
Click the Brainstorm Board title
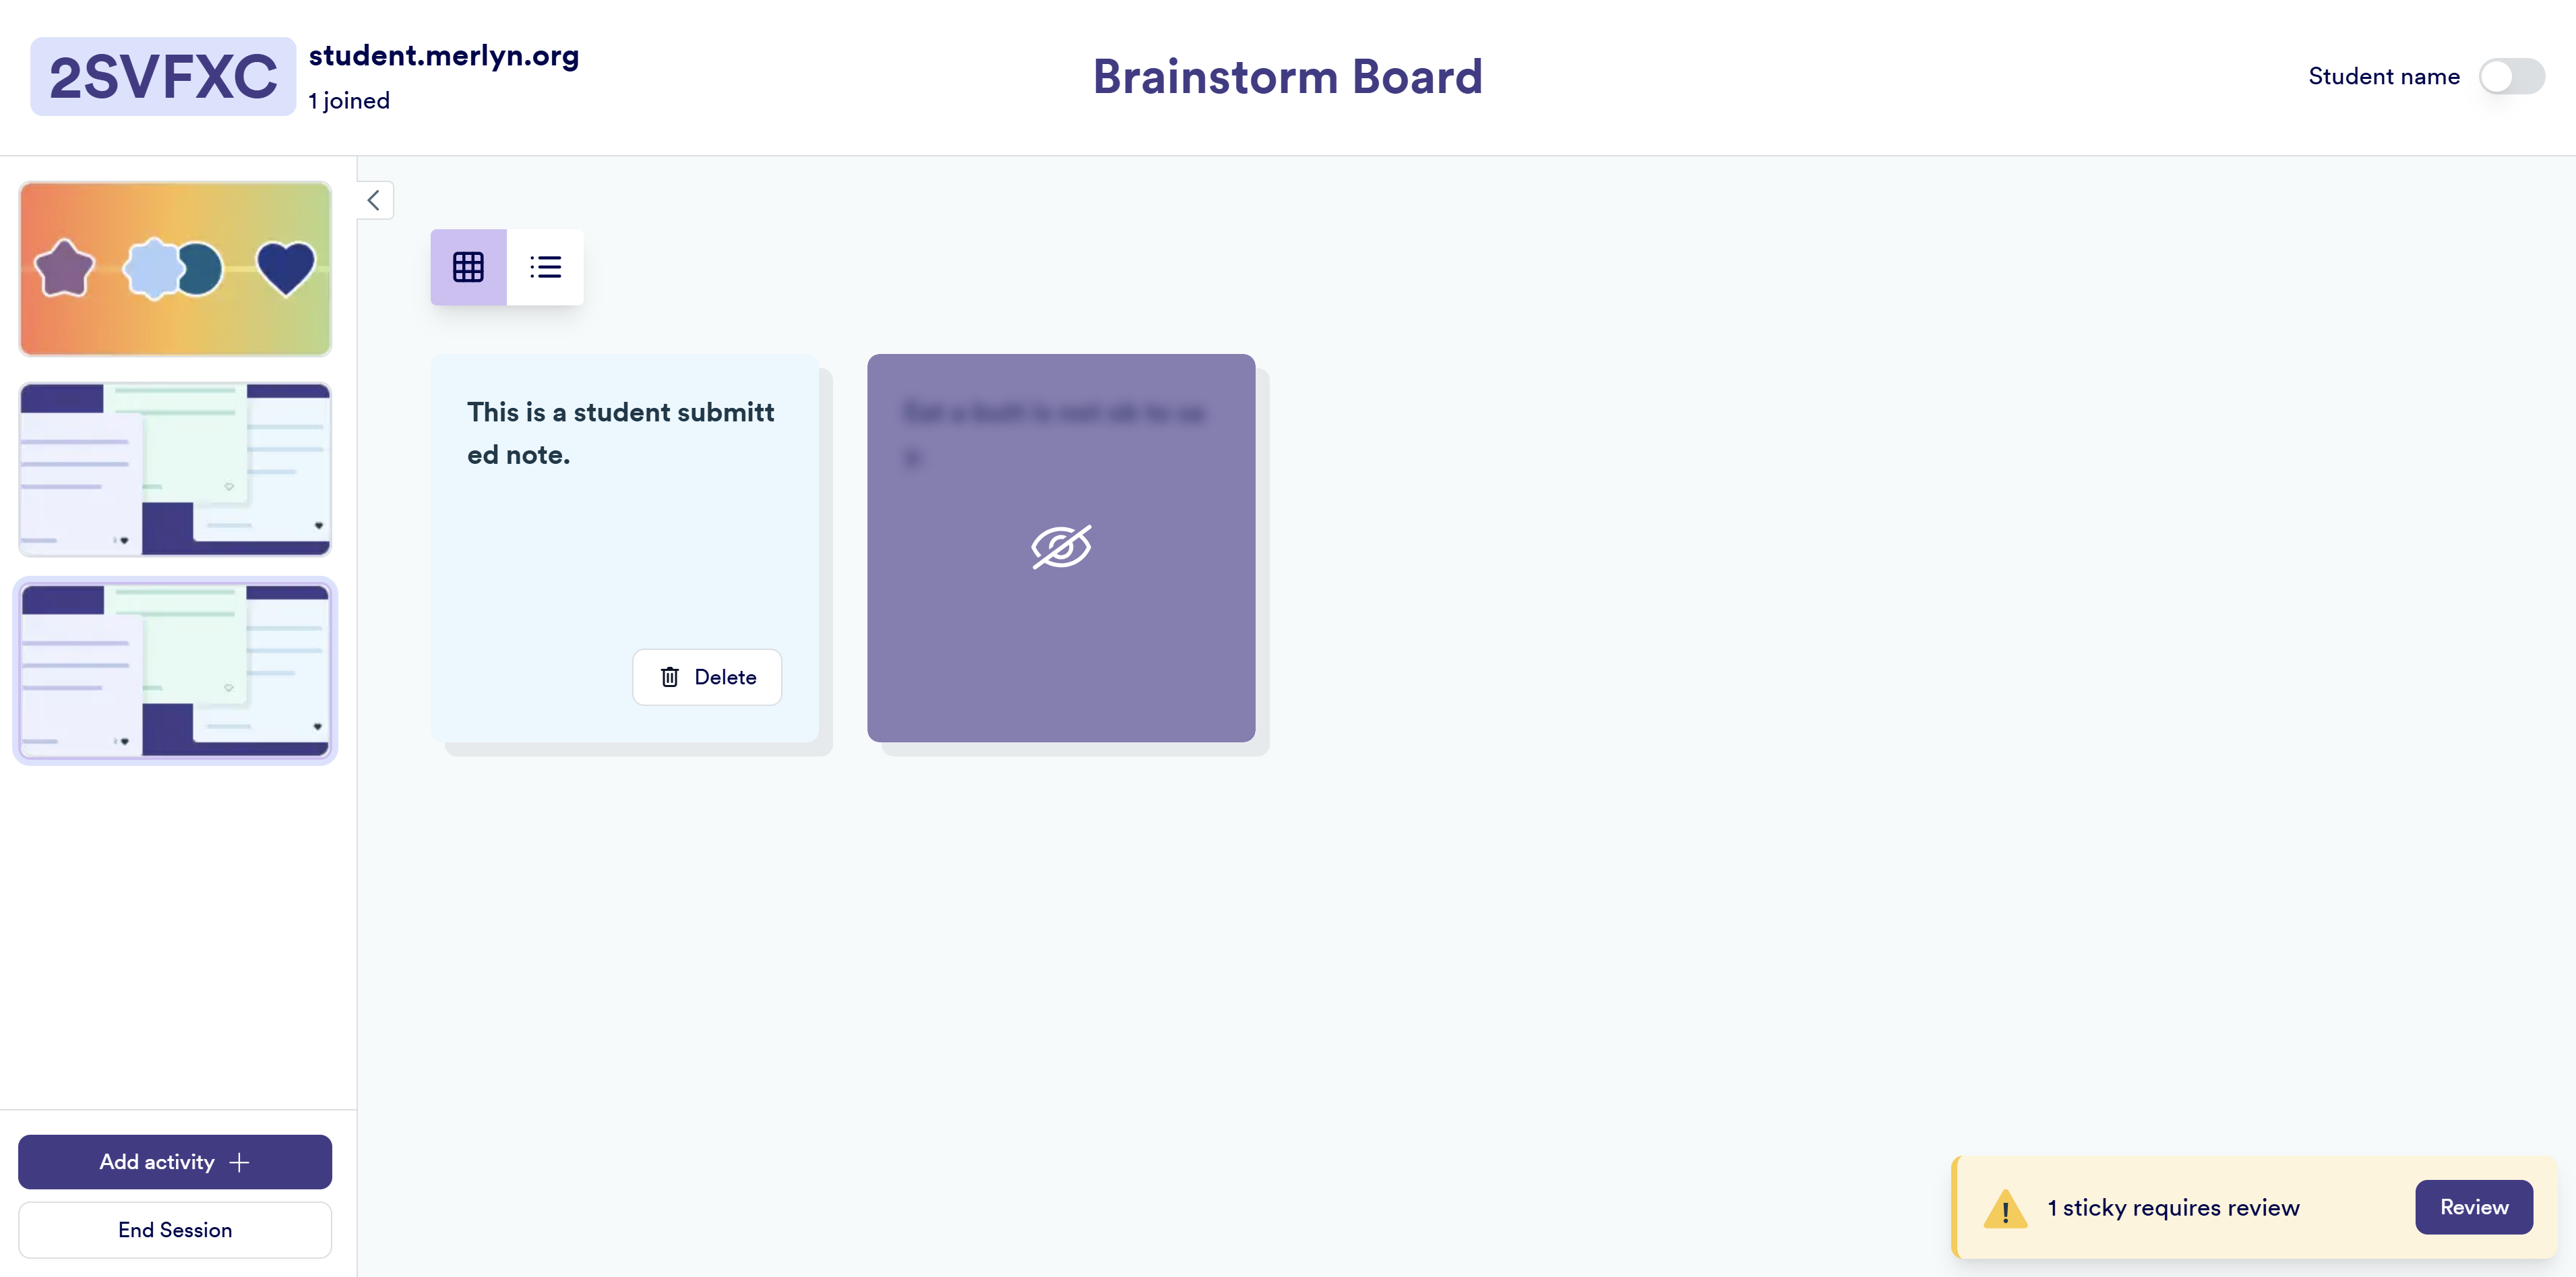coord(1287,77)
